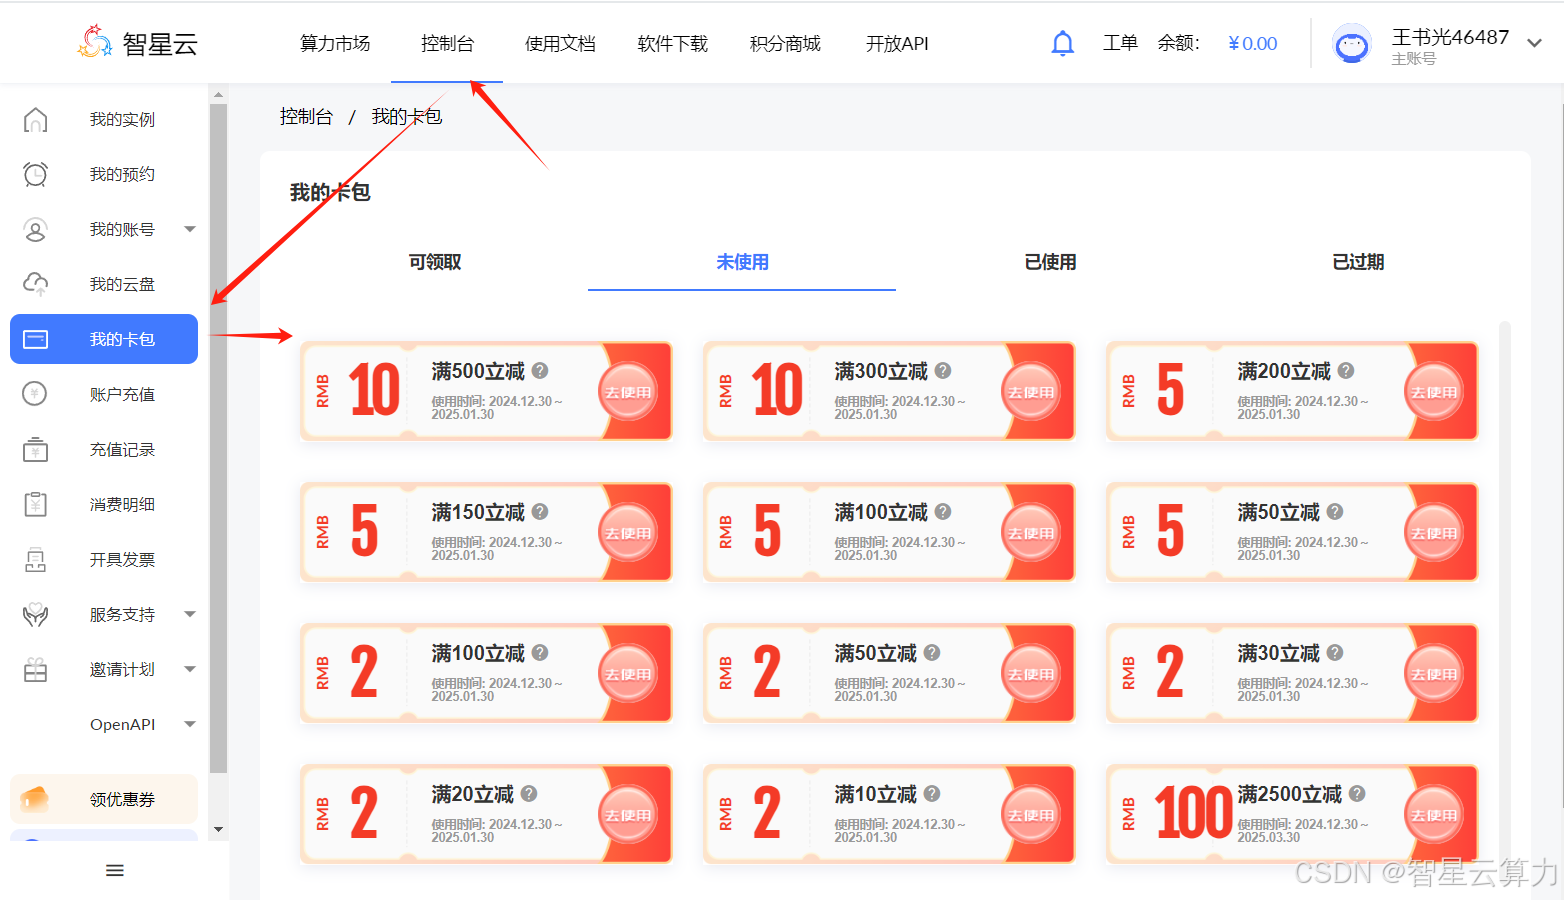
Task: Click 去使用 on 满20立减 coupon
Action: point(628,815)
